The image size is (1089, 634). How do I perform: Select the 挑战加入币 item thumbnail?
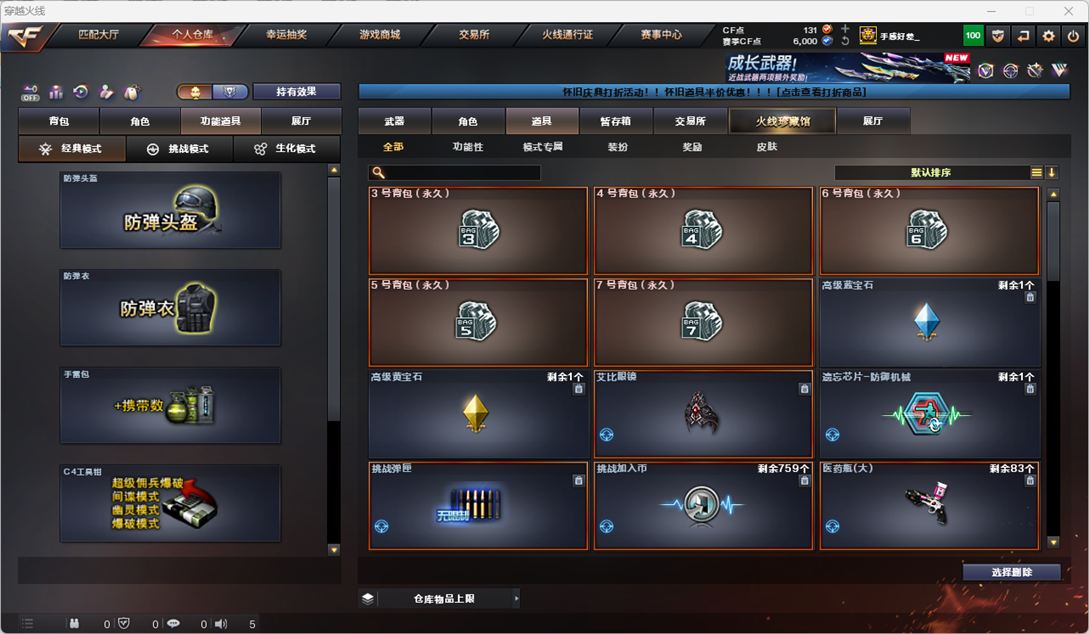tap(702, 506)
